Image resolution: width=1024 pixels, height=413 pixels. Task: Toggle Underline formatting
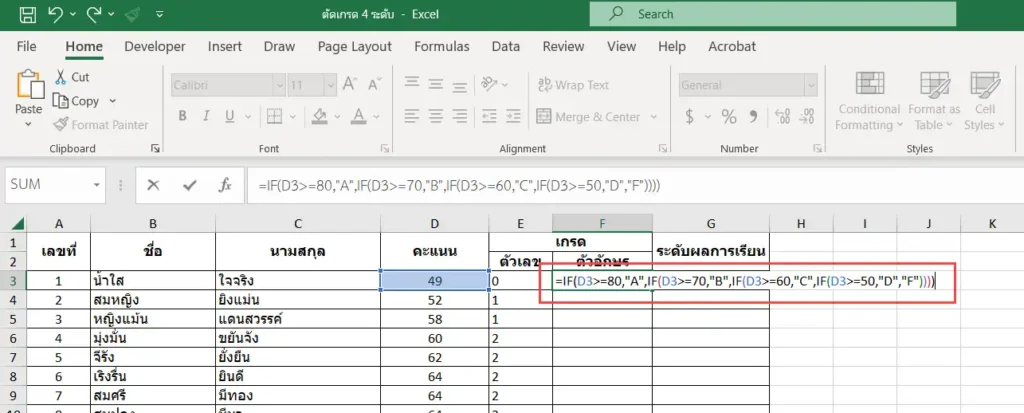[229, 116]
